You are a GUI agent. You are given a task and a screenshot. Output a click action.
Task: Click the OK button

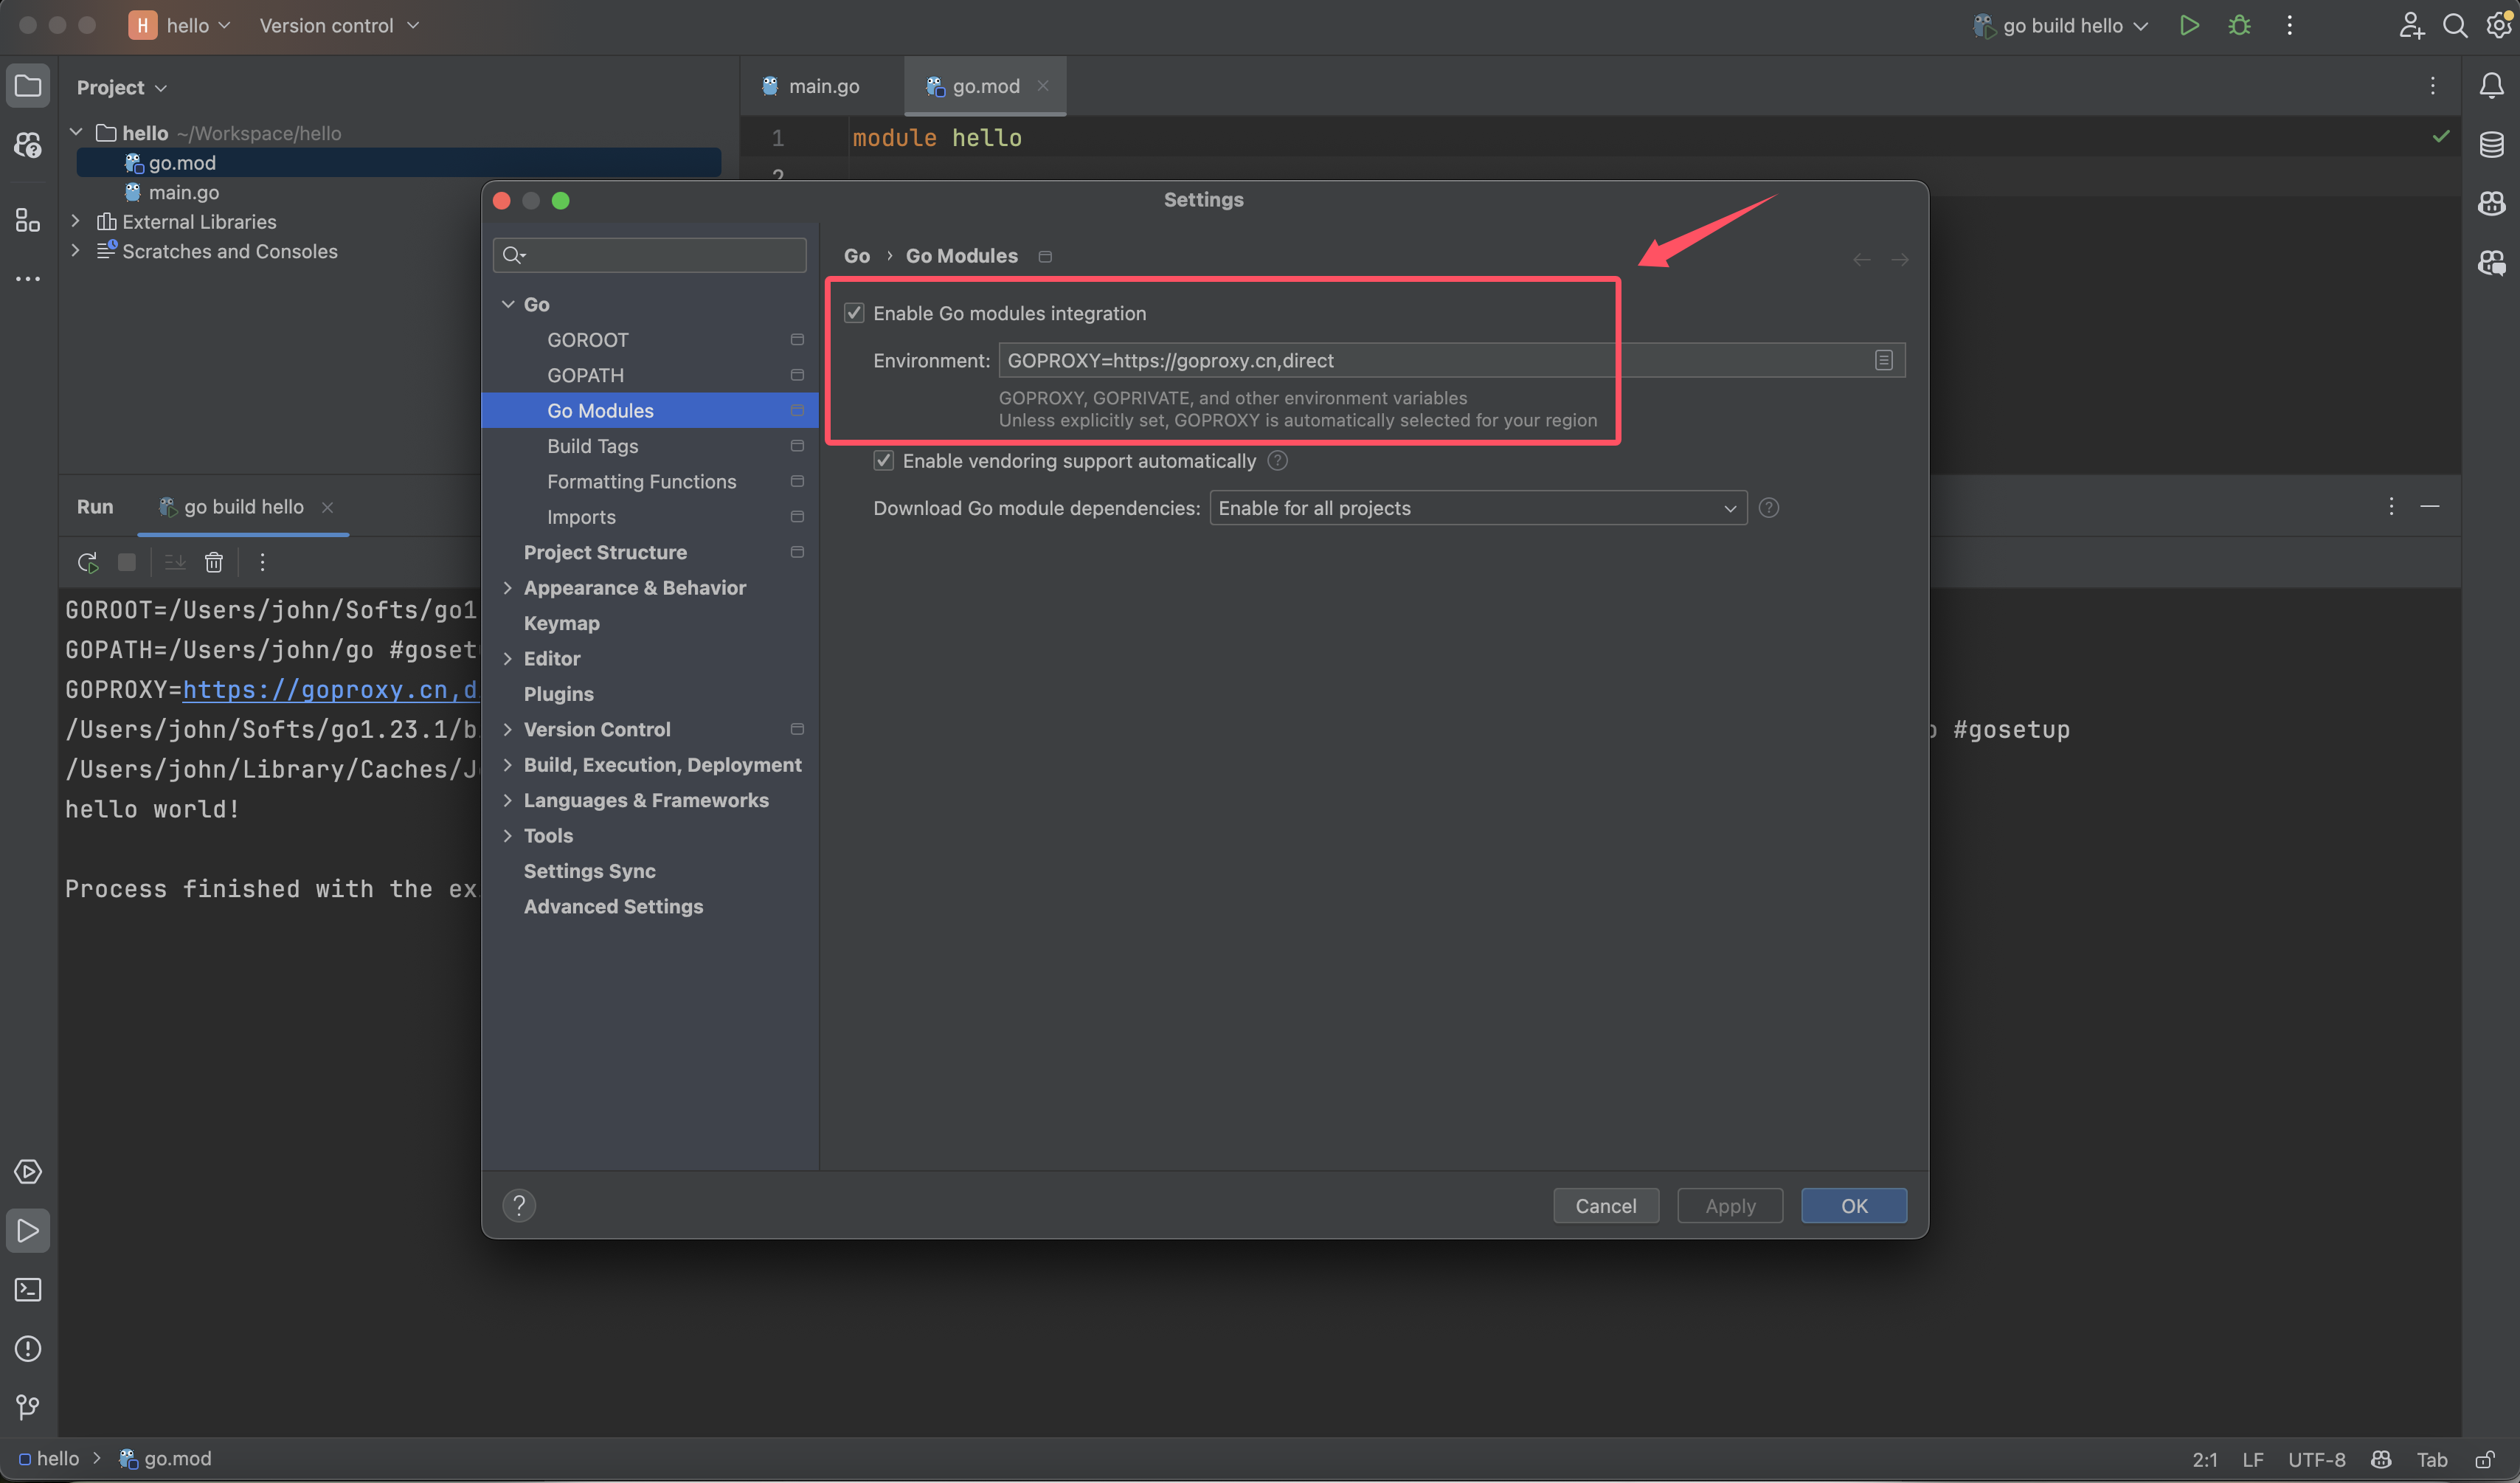(1853, 1206)
